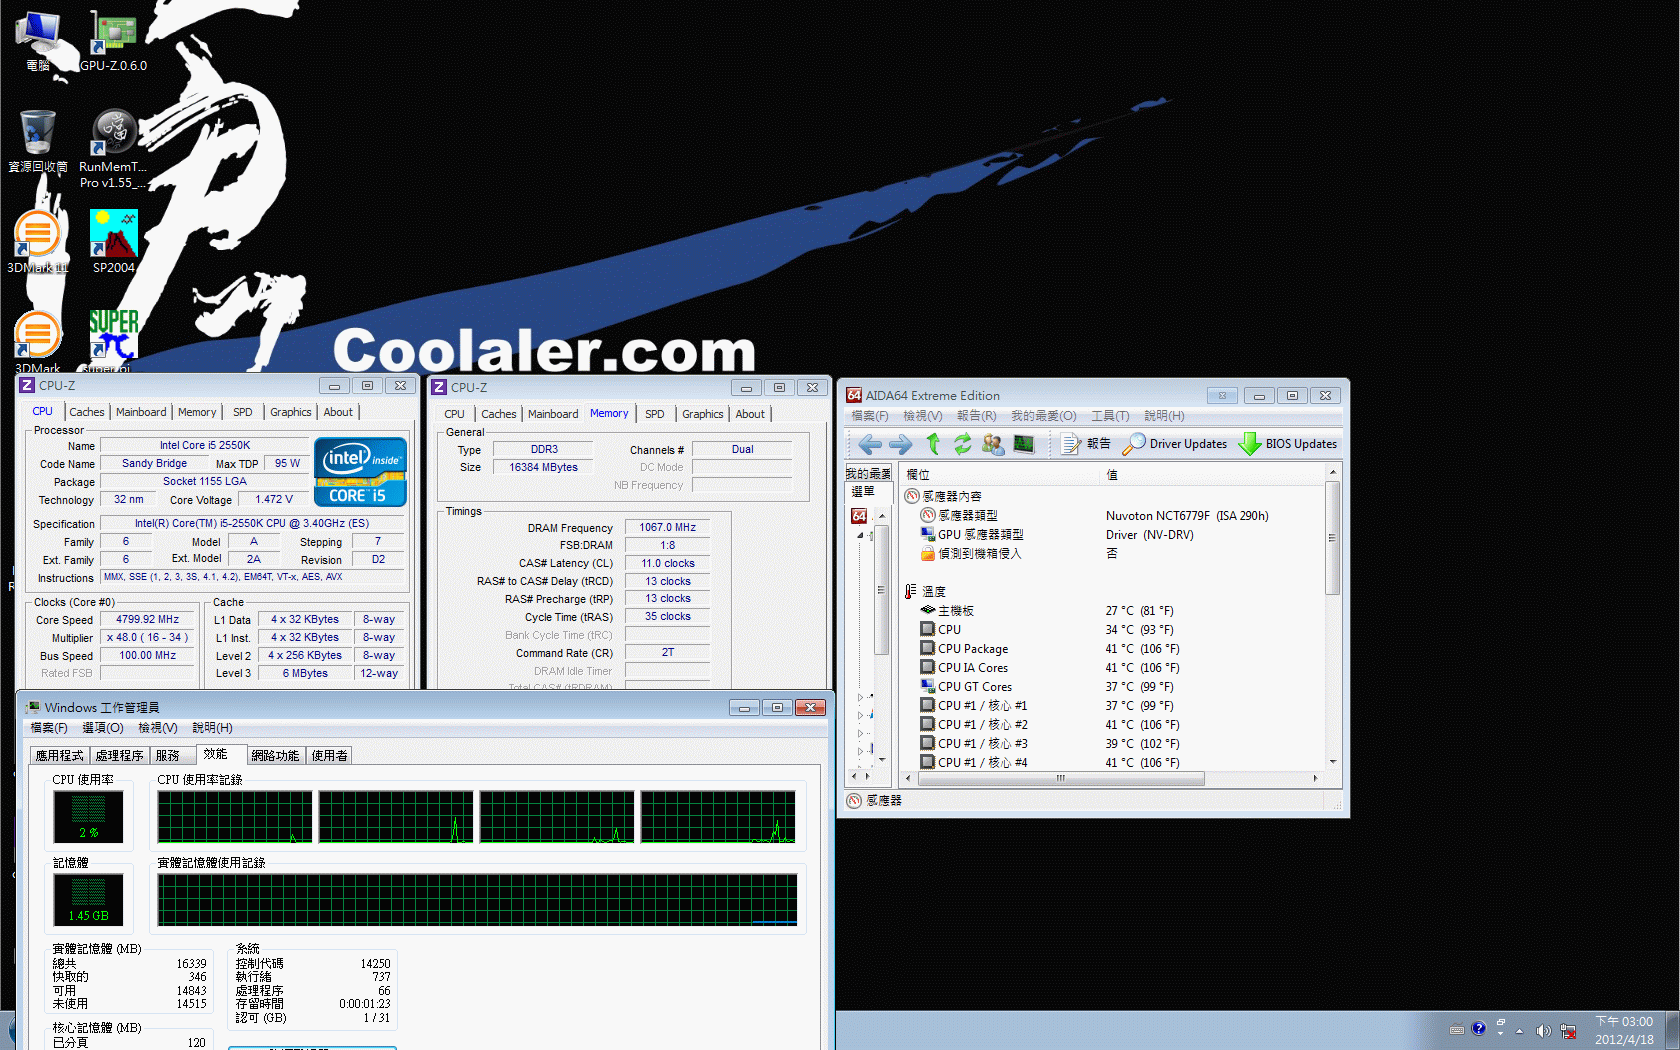Open the 工具(T) menu in AIDA64
Image resolution: width=1680 pixels, height=1050 pixels.
tap(1110, 416)
